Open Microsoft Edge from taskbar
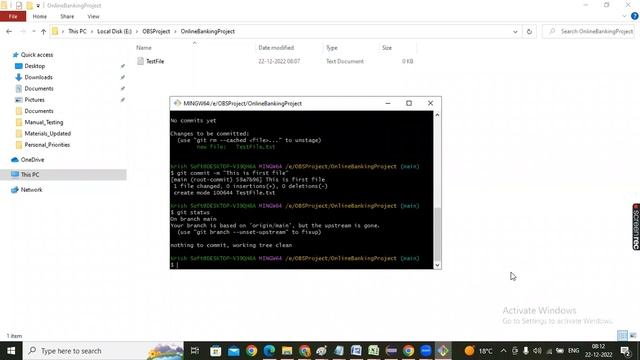Image resolution: width=640 pixels, height=360 pixels. tap(269, 351)
